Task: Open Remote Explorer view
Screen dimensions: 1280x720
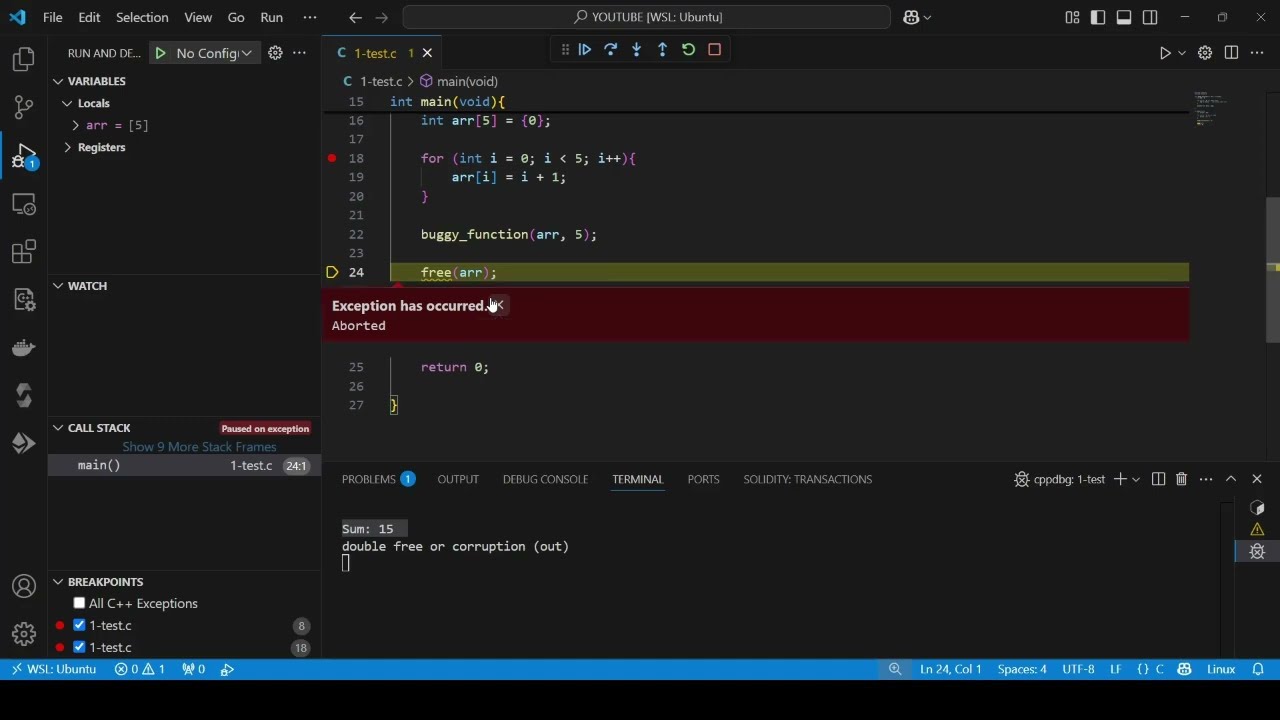Action: pos(24,204)
